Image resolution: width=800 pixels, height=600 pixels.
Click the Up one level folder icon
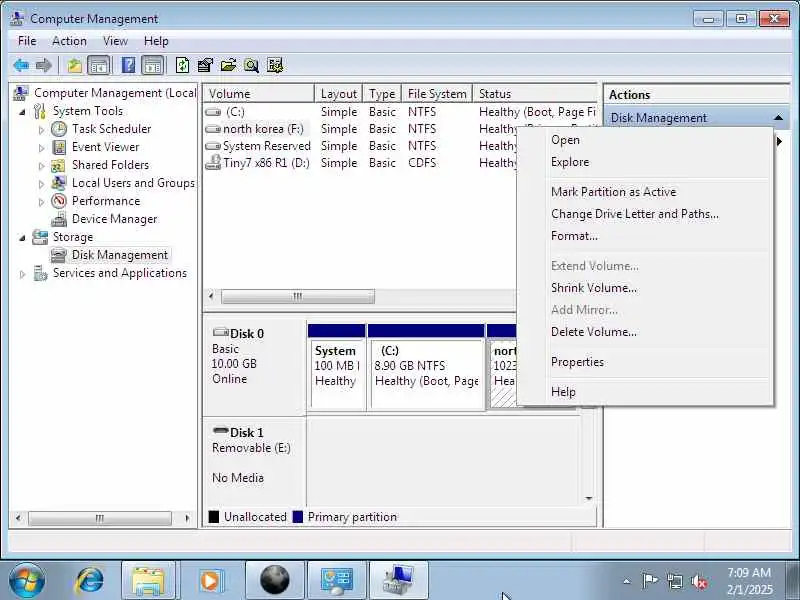click(x=75, y=65)
